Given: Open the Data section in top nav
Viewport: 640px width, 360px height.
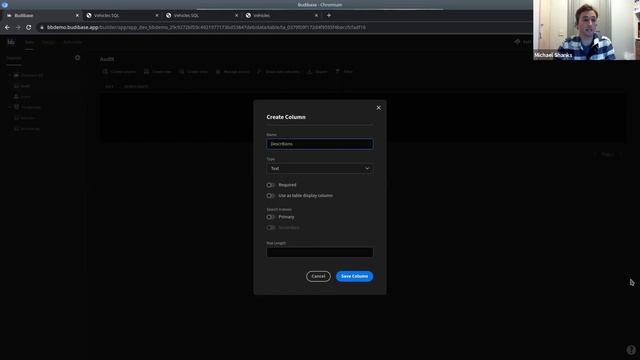Looking at the screenshot, I should point(29,42).
